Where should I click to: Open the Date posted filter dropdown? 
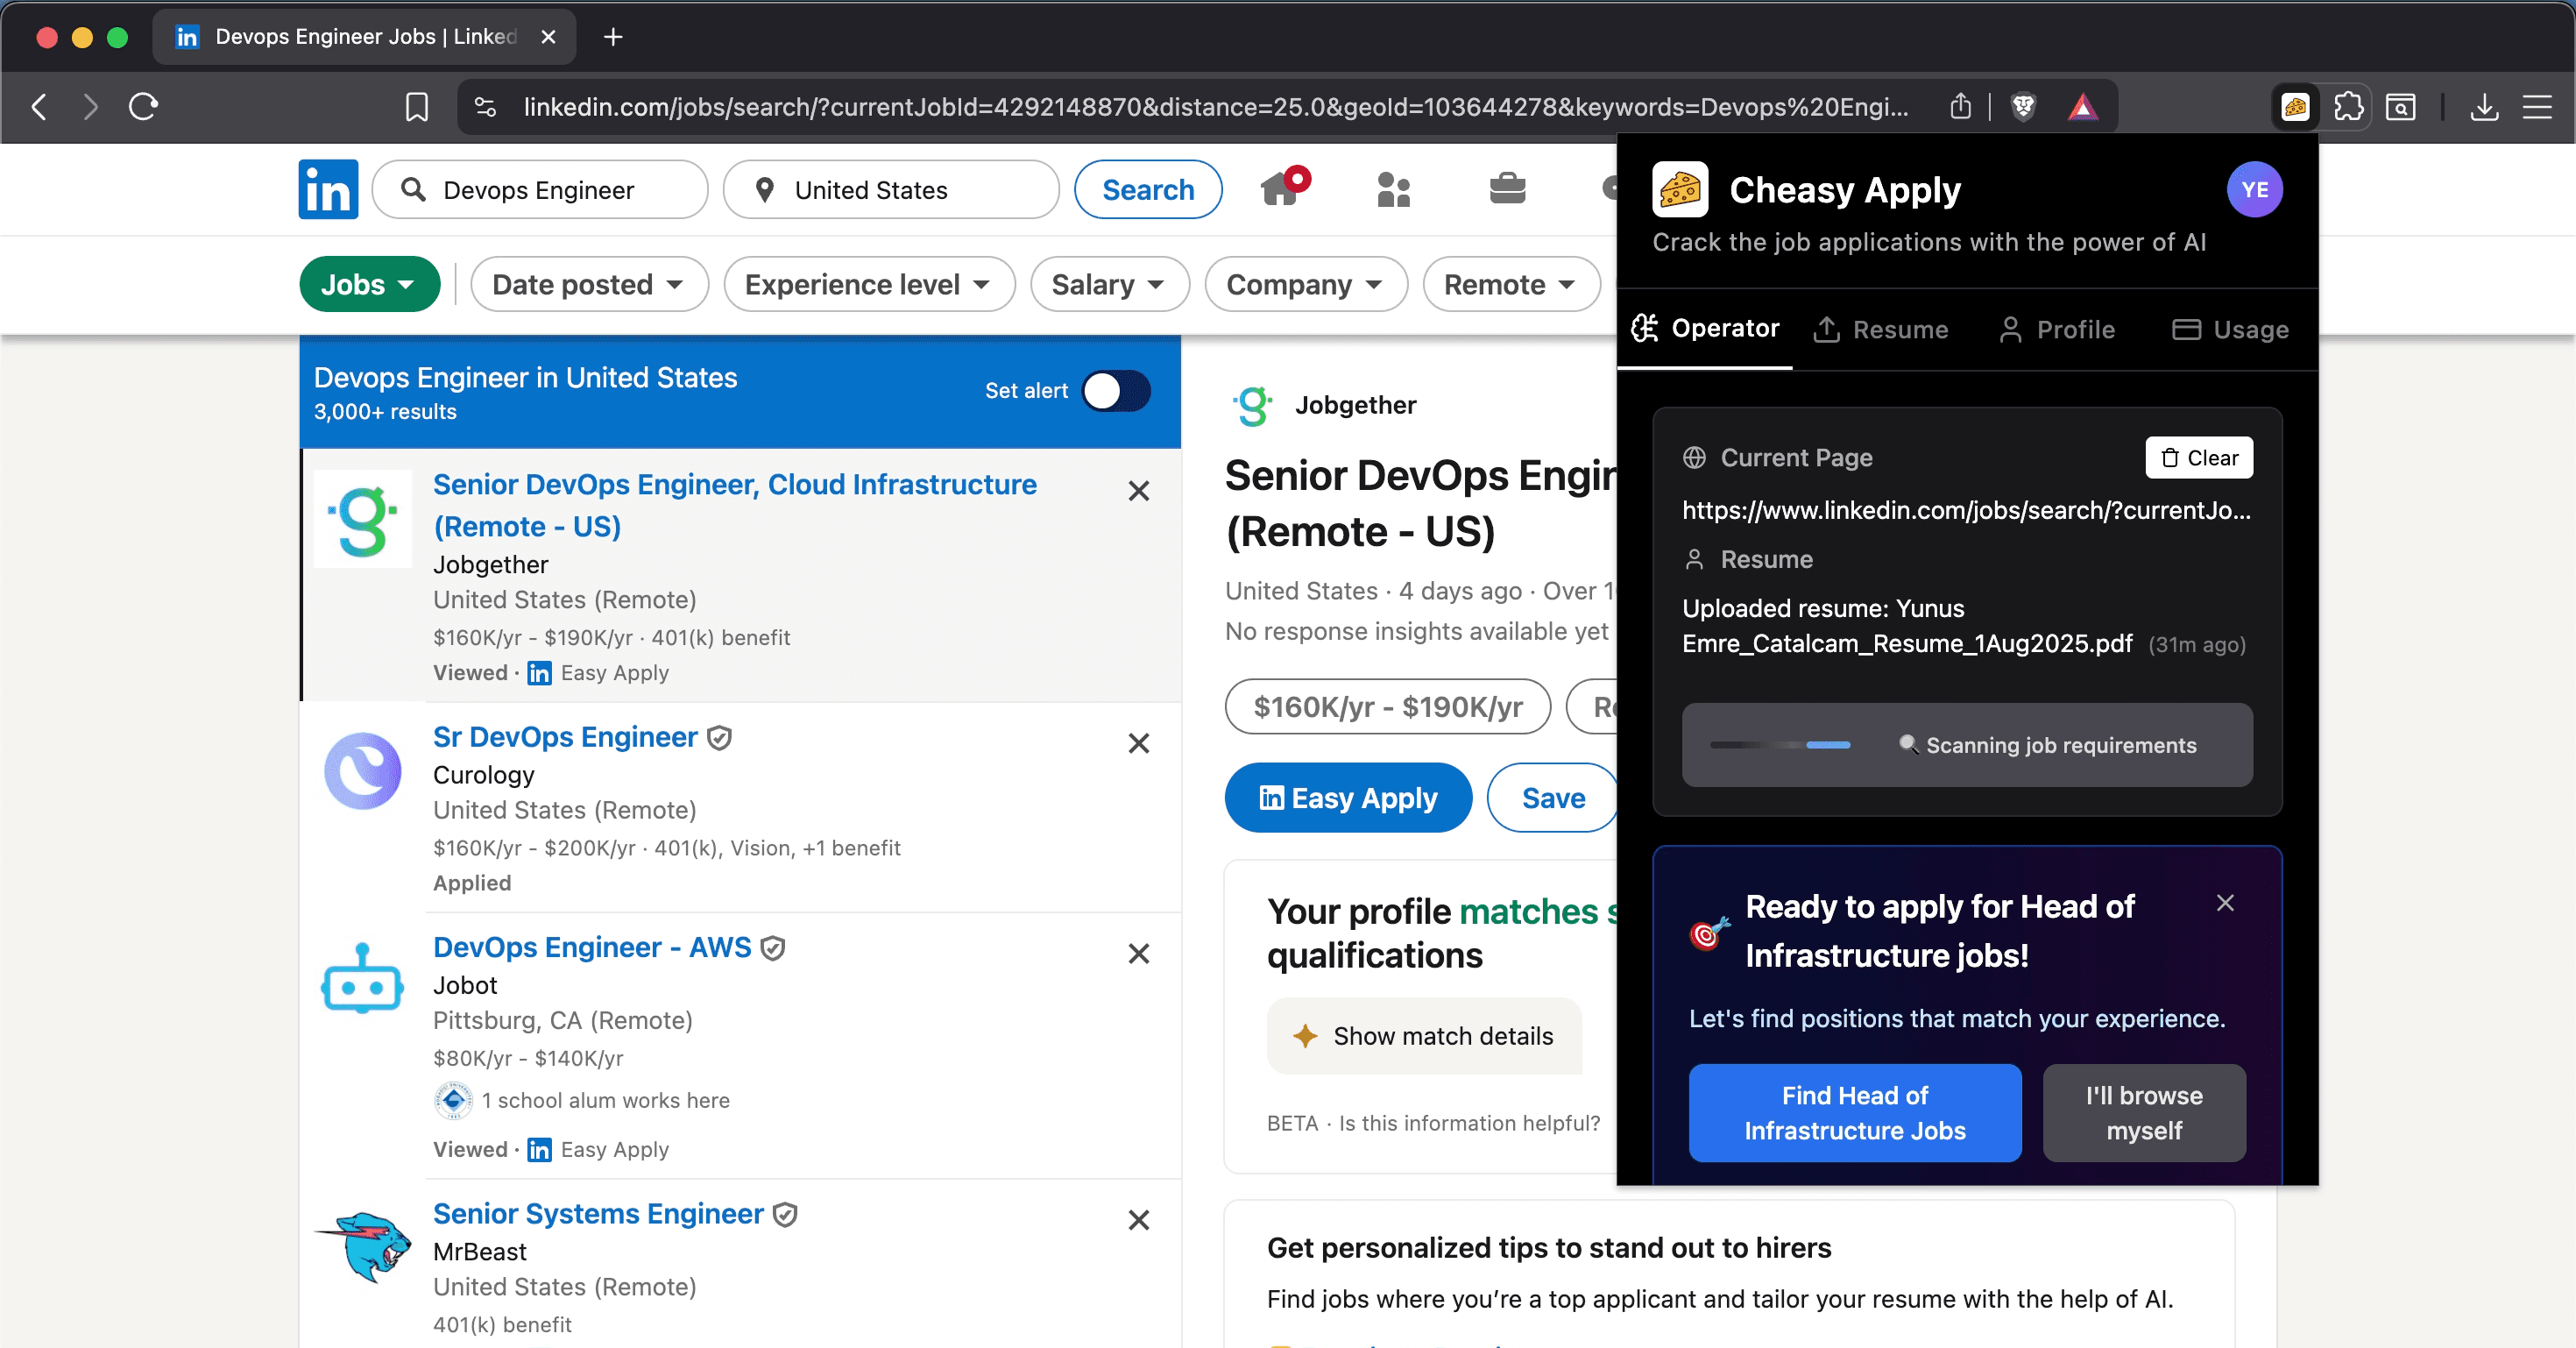[589, 284]
